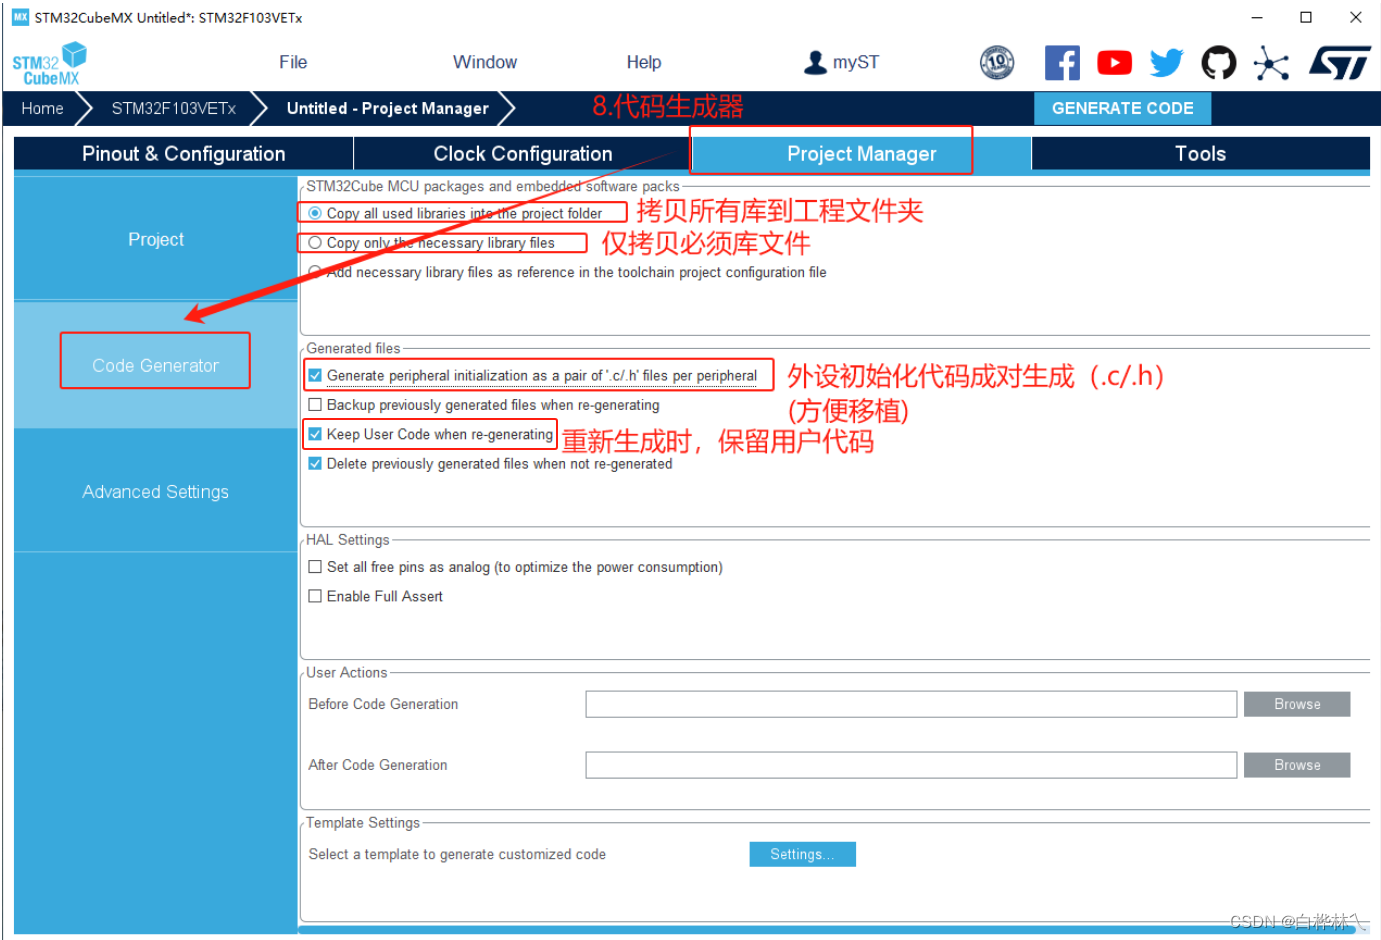Go to STM32F103VETx breadcrumb
The height and width of the screenshot is (940, 1381).
[174, 108]
